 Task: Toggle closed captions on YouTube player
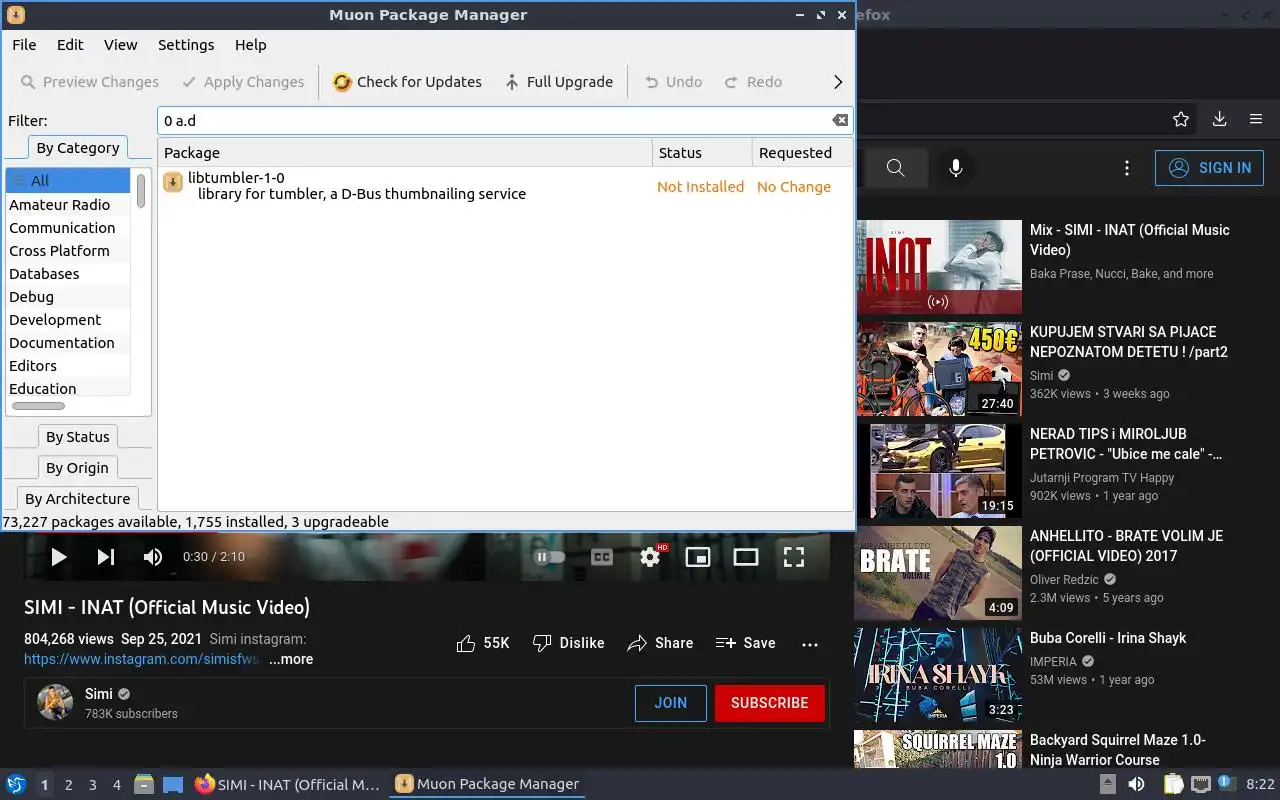tap(602, 557)
